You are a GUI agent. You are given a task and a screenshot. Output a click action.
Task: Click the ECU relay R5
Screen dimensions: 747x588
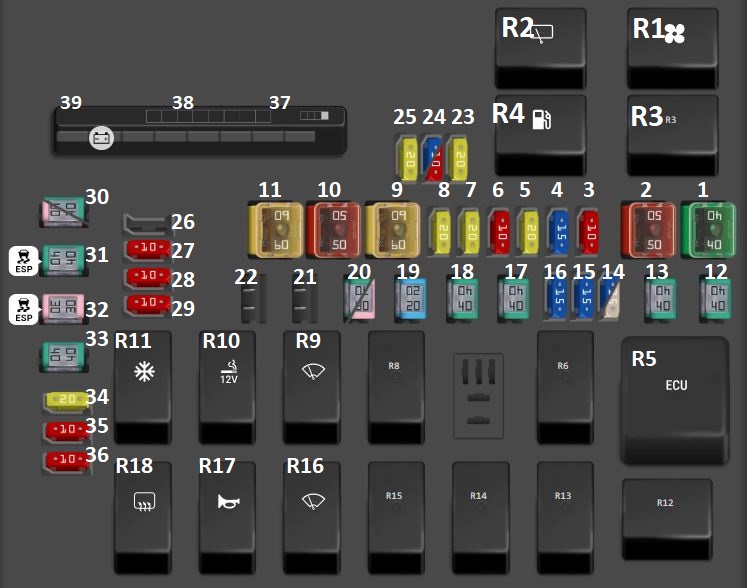[x=675, y=400]
